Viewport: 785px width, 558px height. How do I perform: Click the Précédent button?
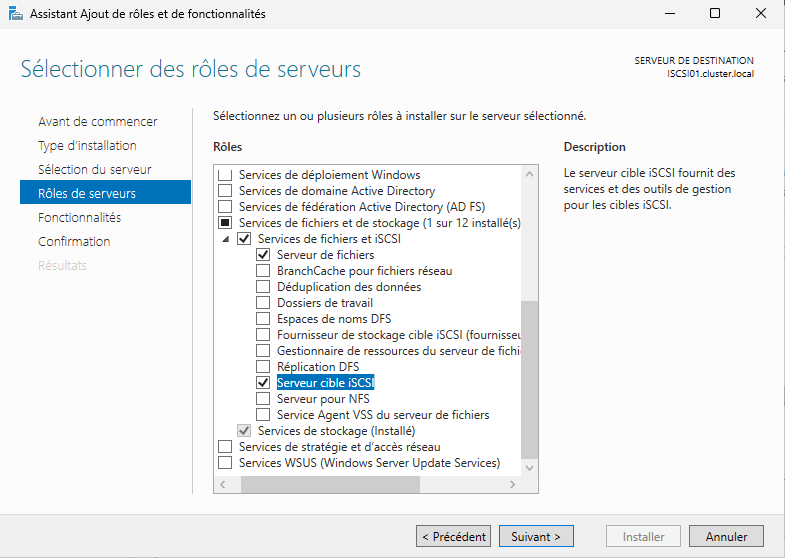coord(453,537)
